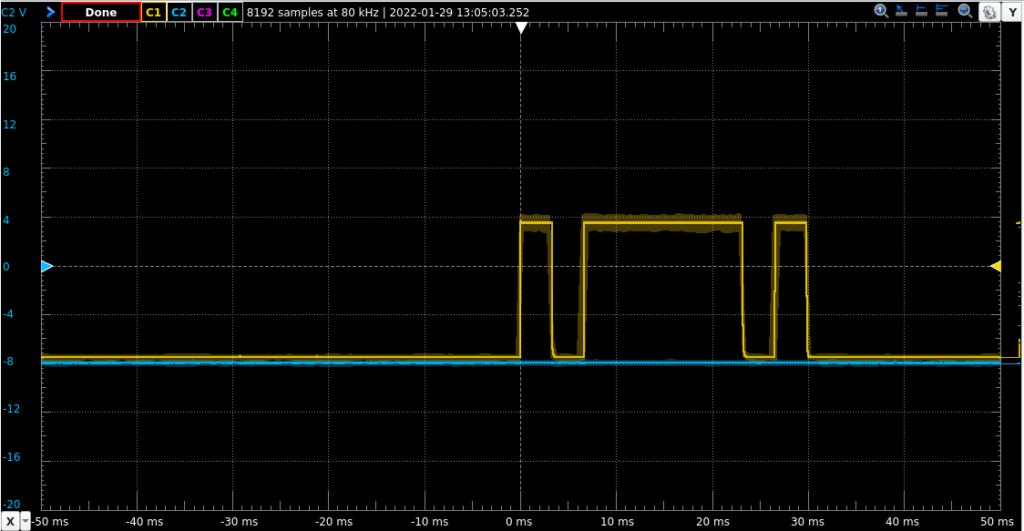Select the quick measure pulse cursor icon

pos(942,10)
